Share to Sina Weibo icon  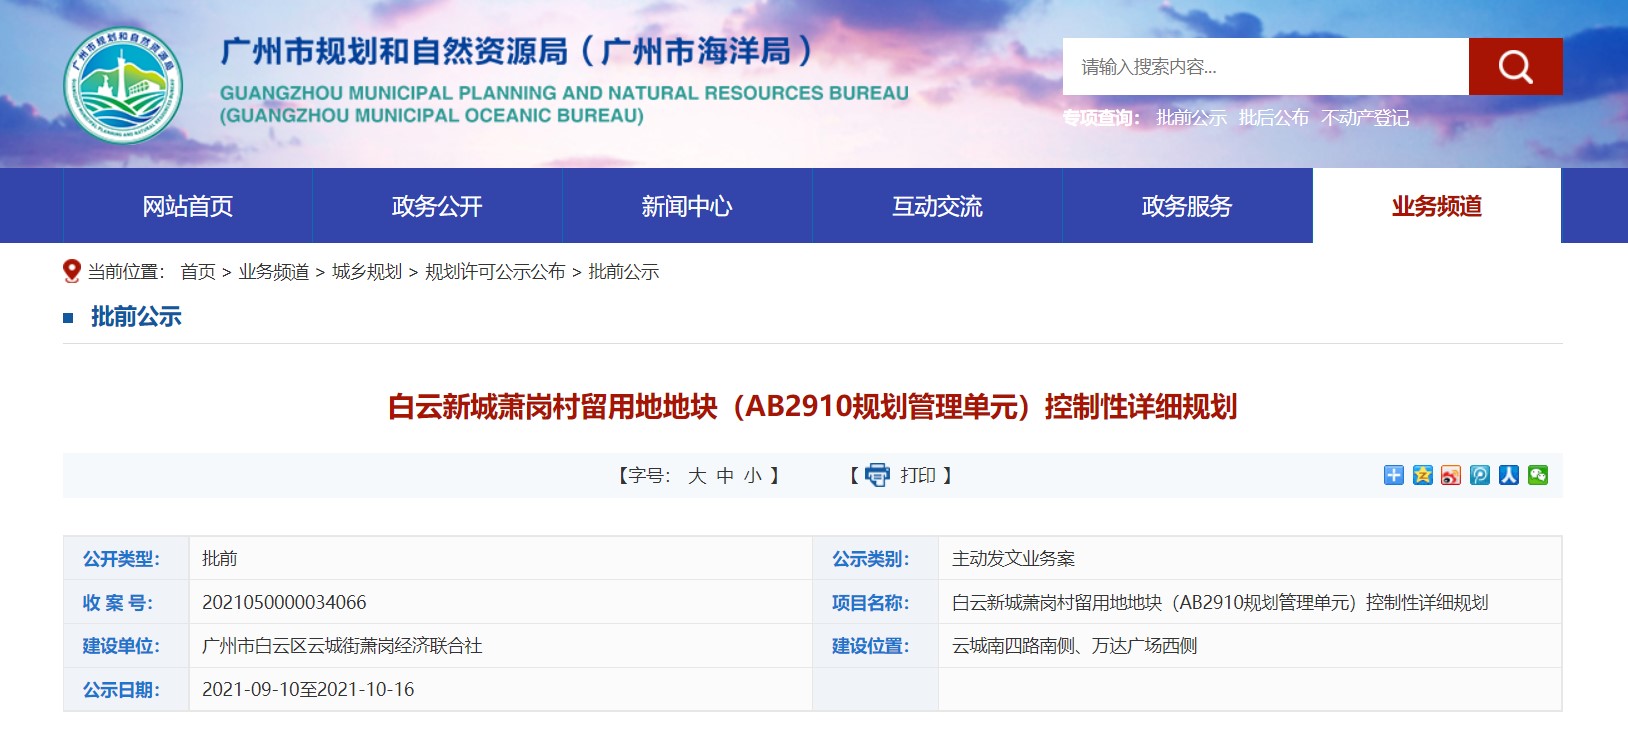(x=1451, y=475)
